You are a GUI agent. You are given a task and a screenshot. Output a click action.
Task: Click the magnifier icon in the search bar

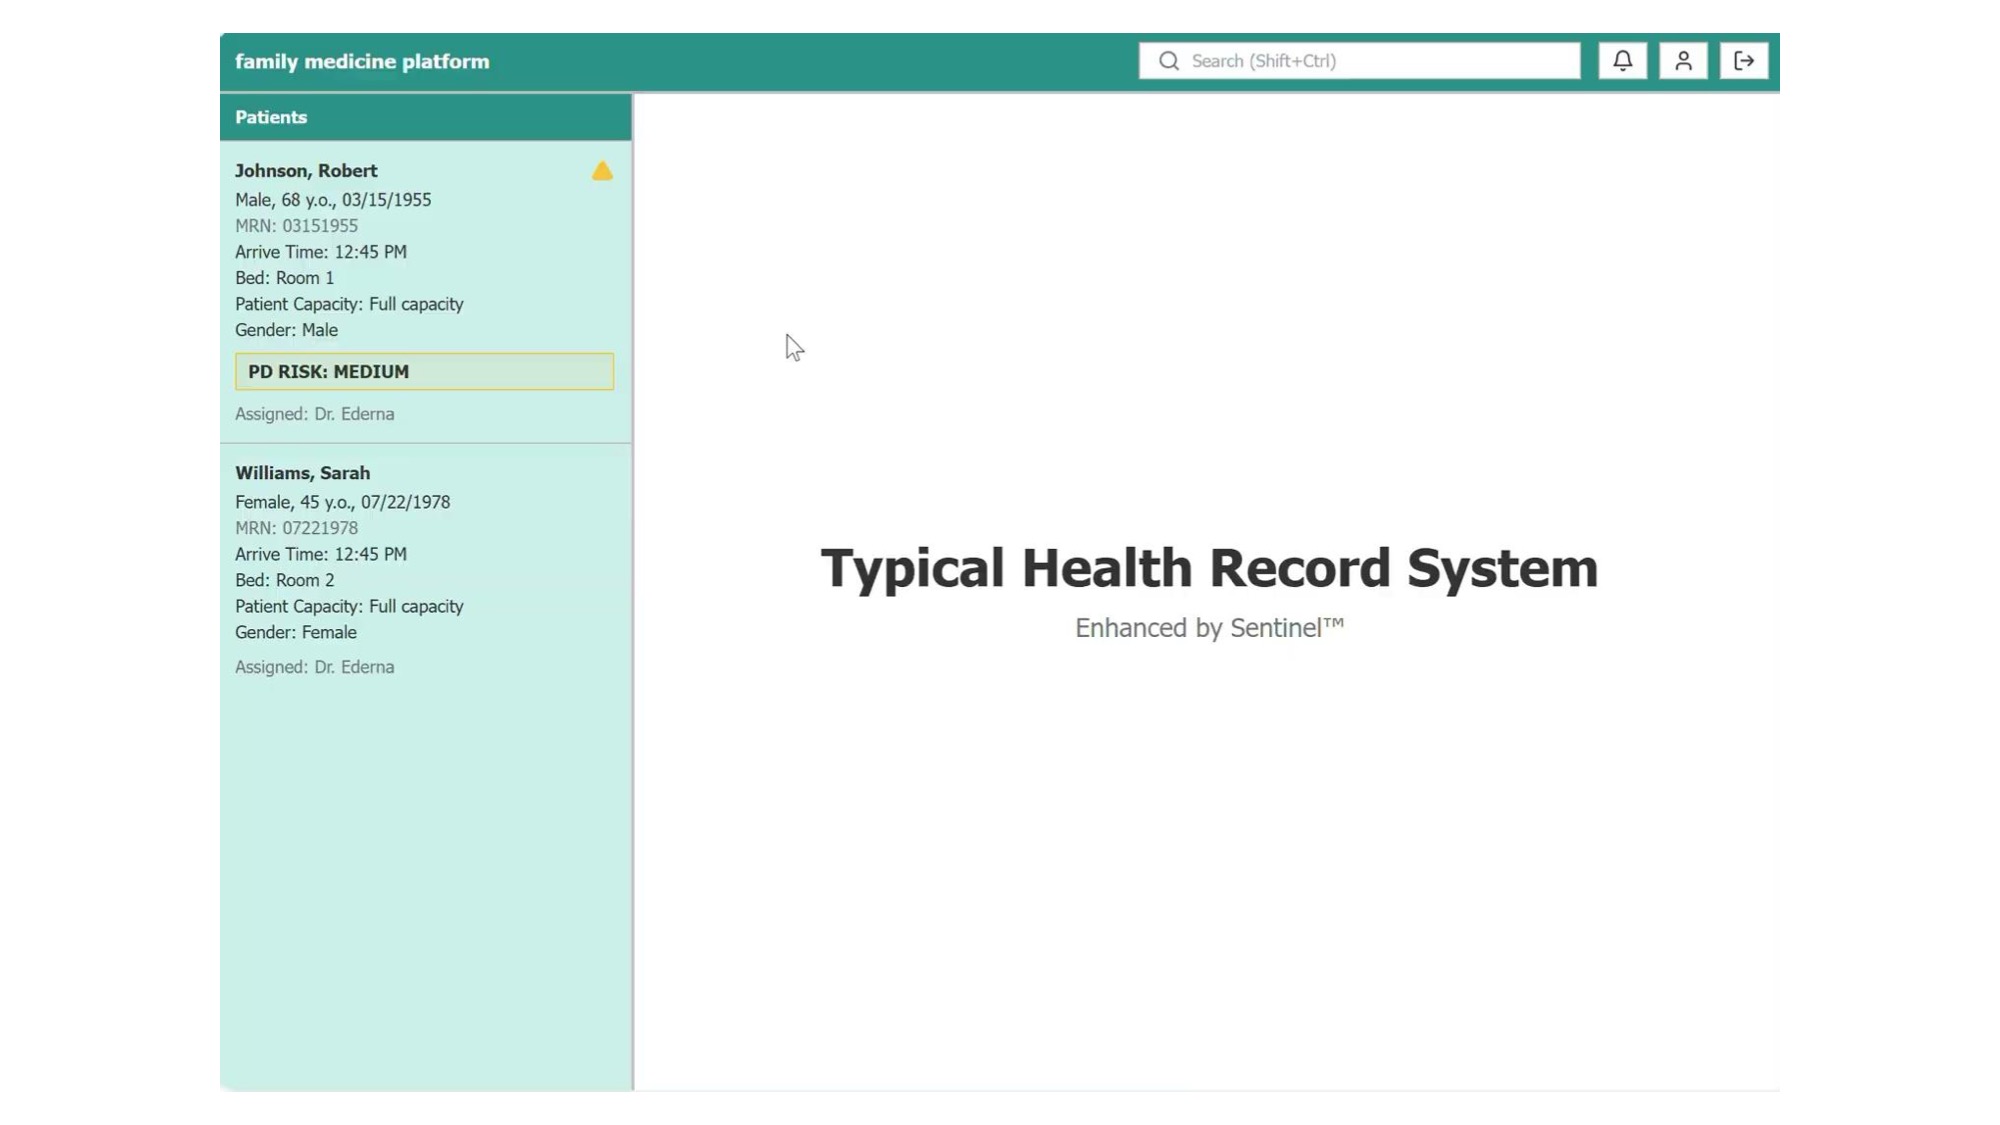pyautogui.click(x=1169, y=60)
